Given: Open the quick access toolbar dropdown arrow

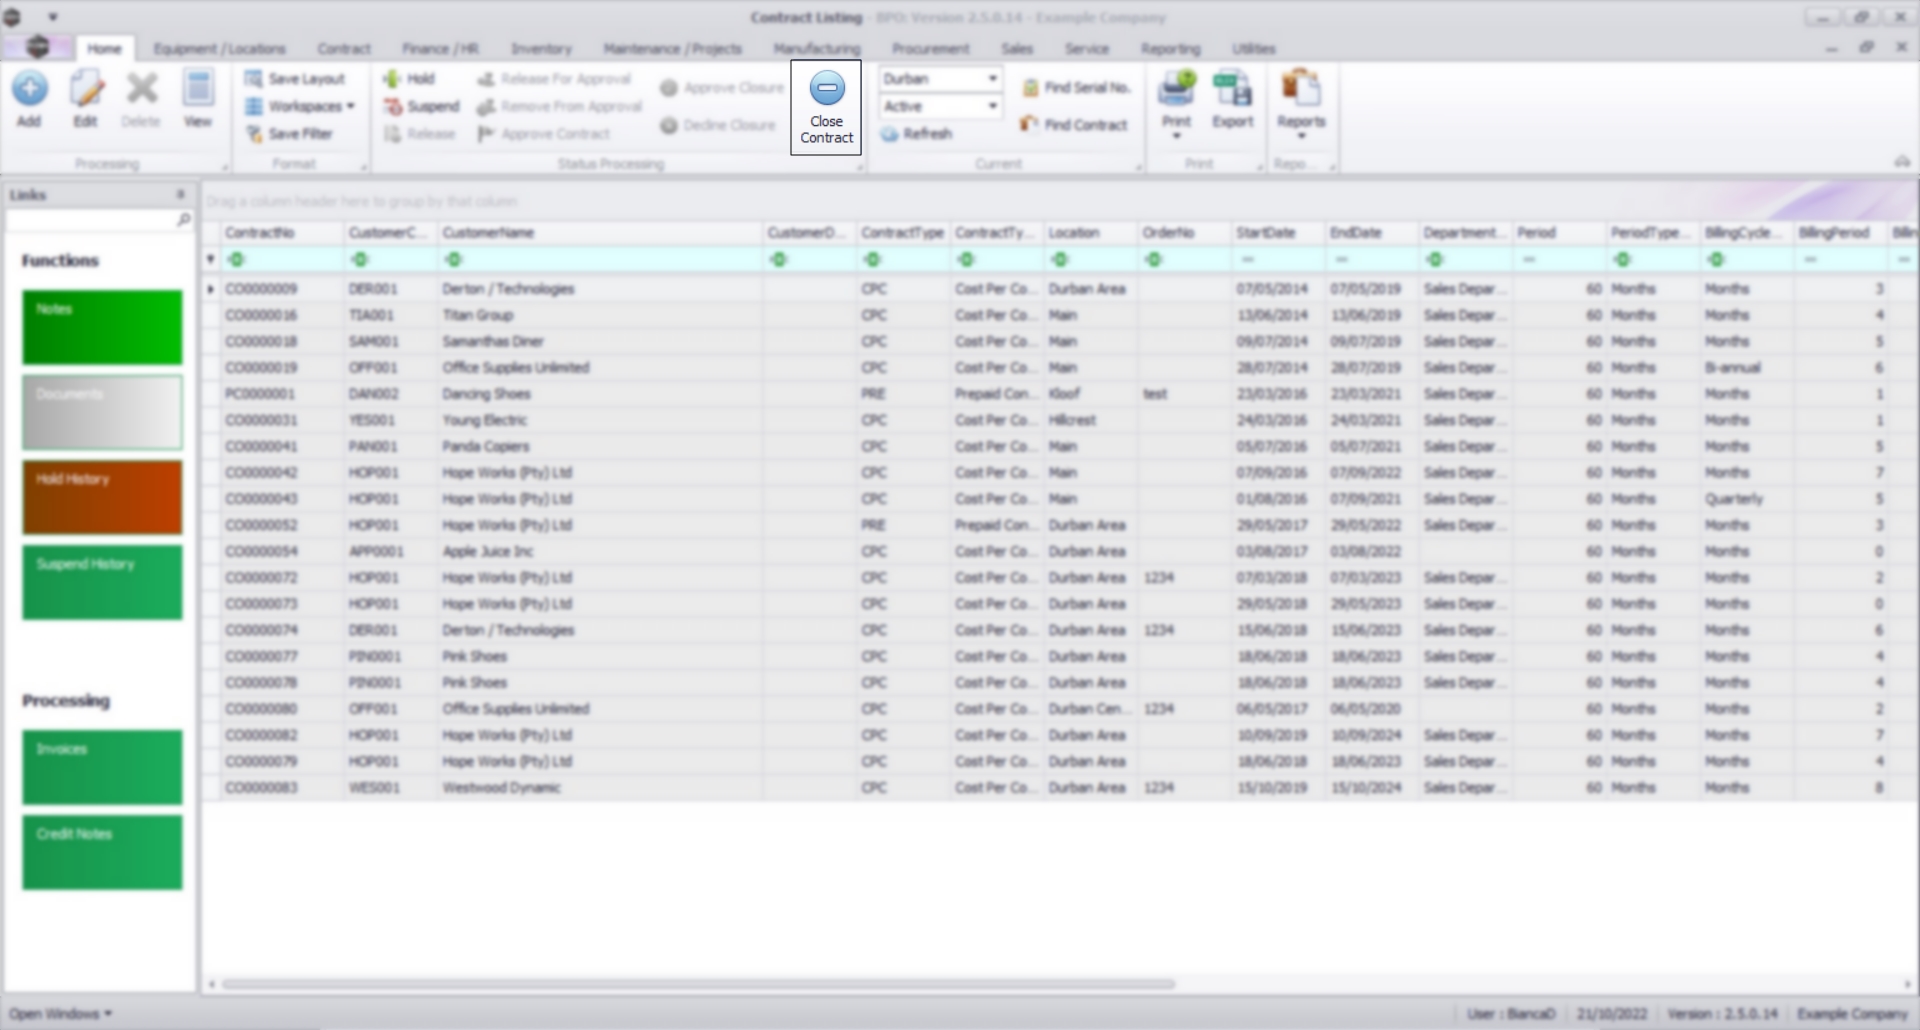Looking at the screenshot, I should click(x=52, y=17).
